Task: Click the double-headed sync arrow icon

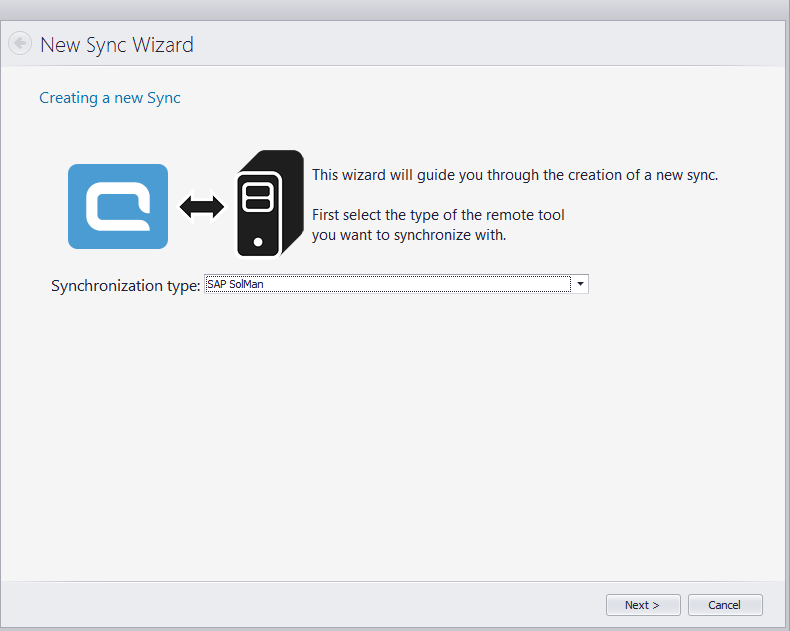Action: tap(202, 206)
